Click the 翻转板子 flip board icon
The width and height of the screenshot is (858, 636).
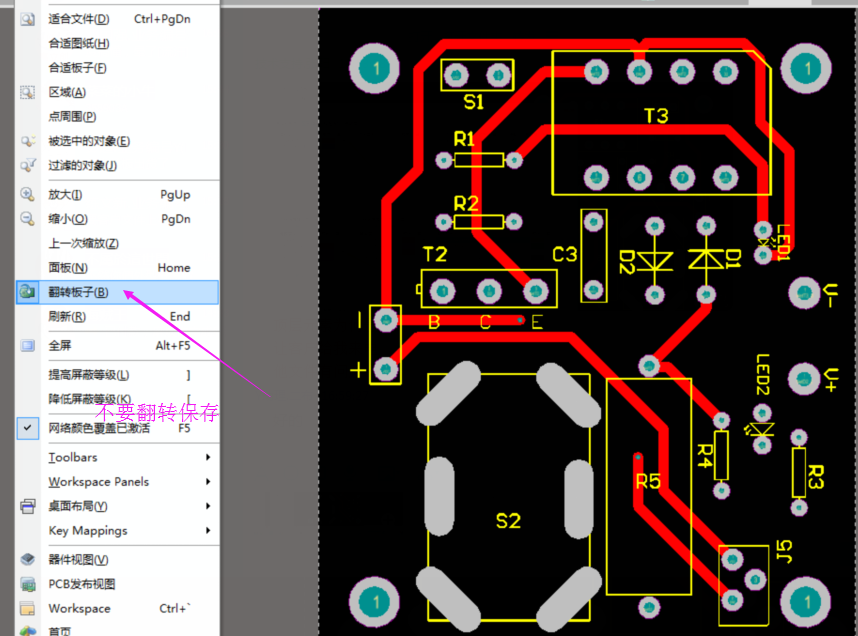point(28,292)
